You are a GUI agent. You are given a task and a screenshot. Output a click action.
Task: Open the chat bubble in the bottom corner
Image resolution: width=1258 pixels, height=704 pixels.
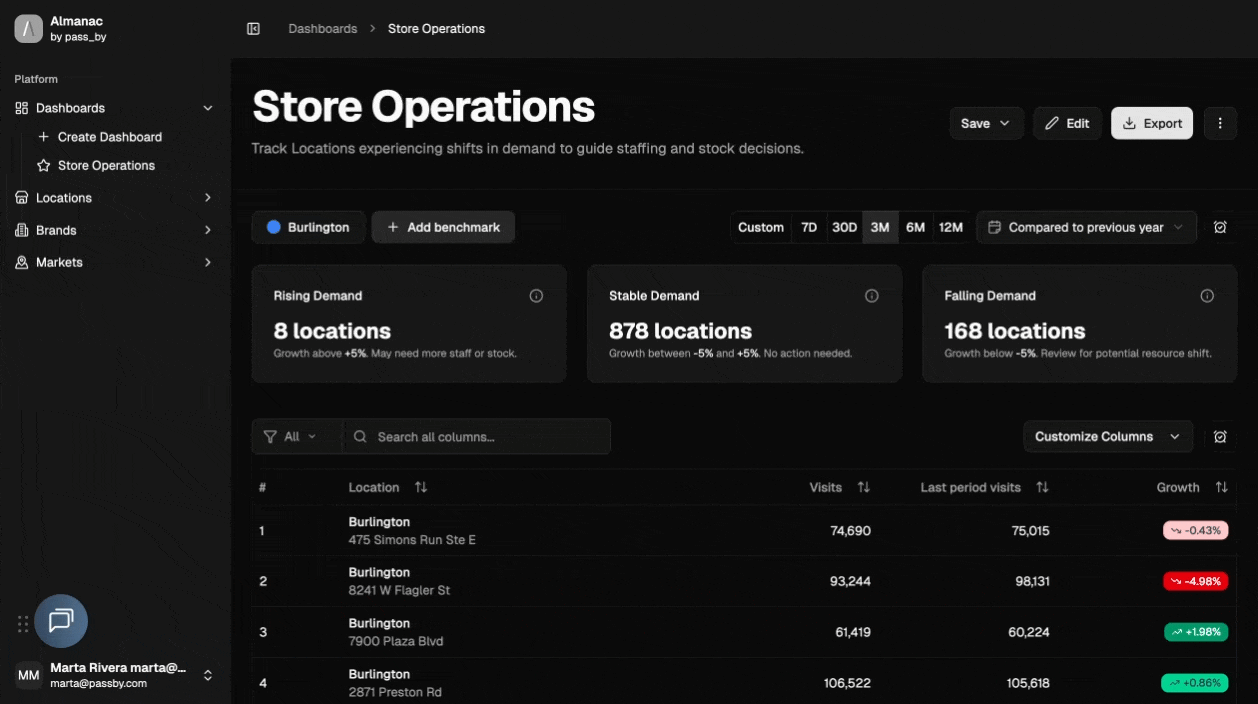coord(61,621)
